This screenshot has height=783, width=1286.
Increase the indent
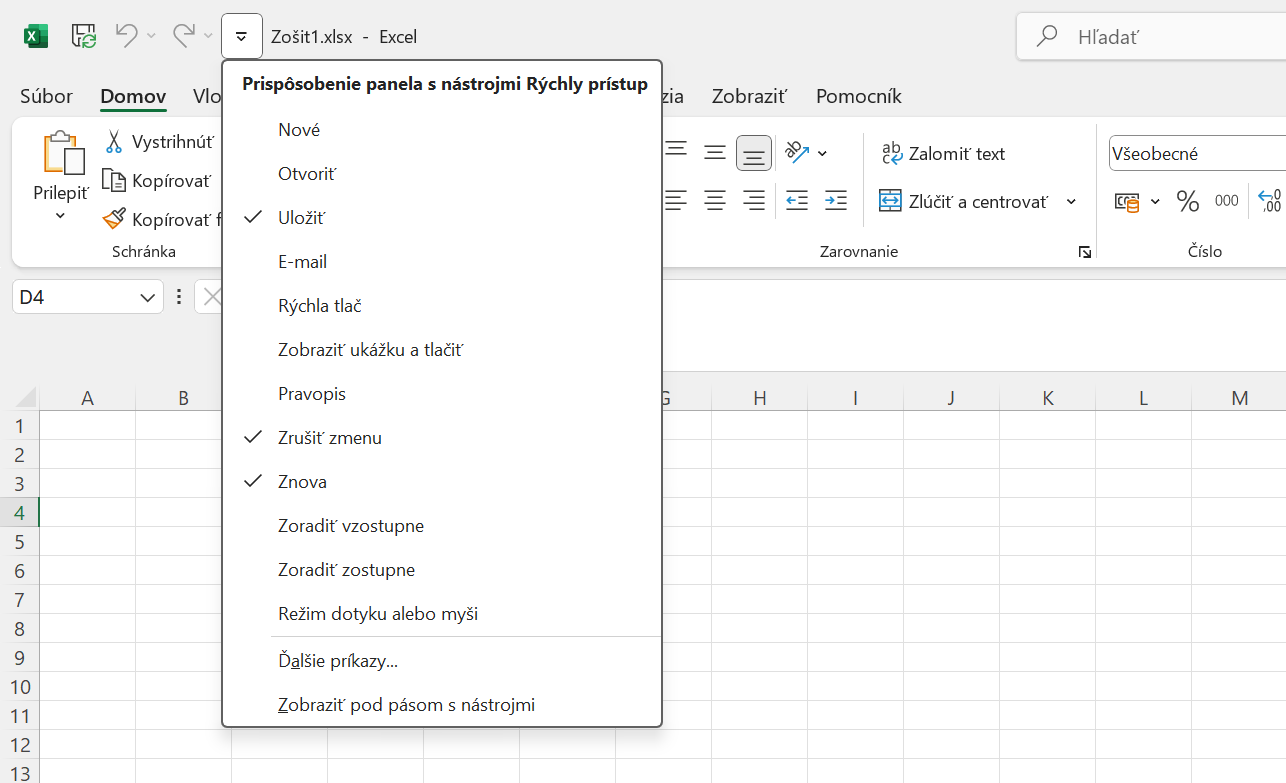click(836, 200)
